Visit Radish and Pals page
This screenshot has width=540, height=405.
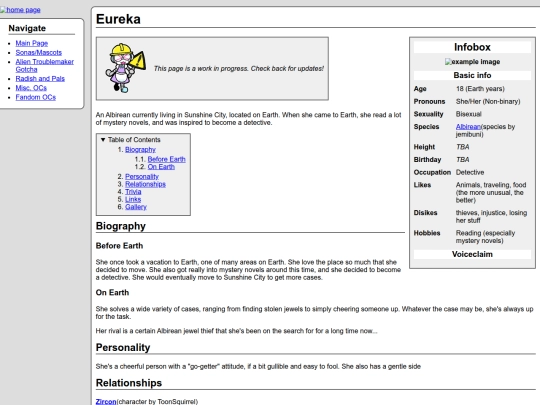click(40, 79)
